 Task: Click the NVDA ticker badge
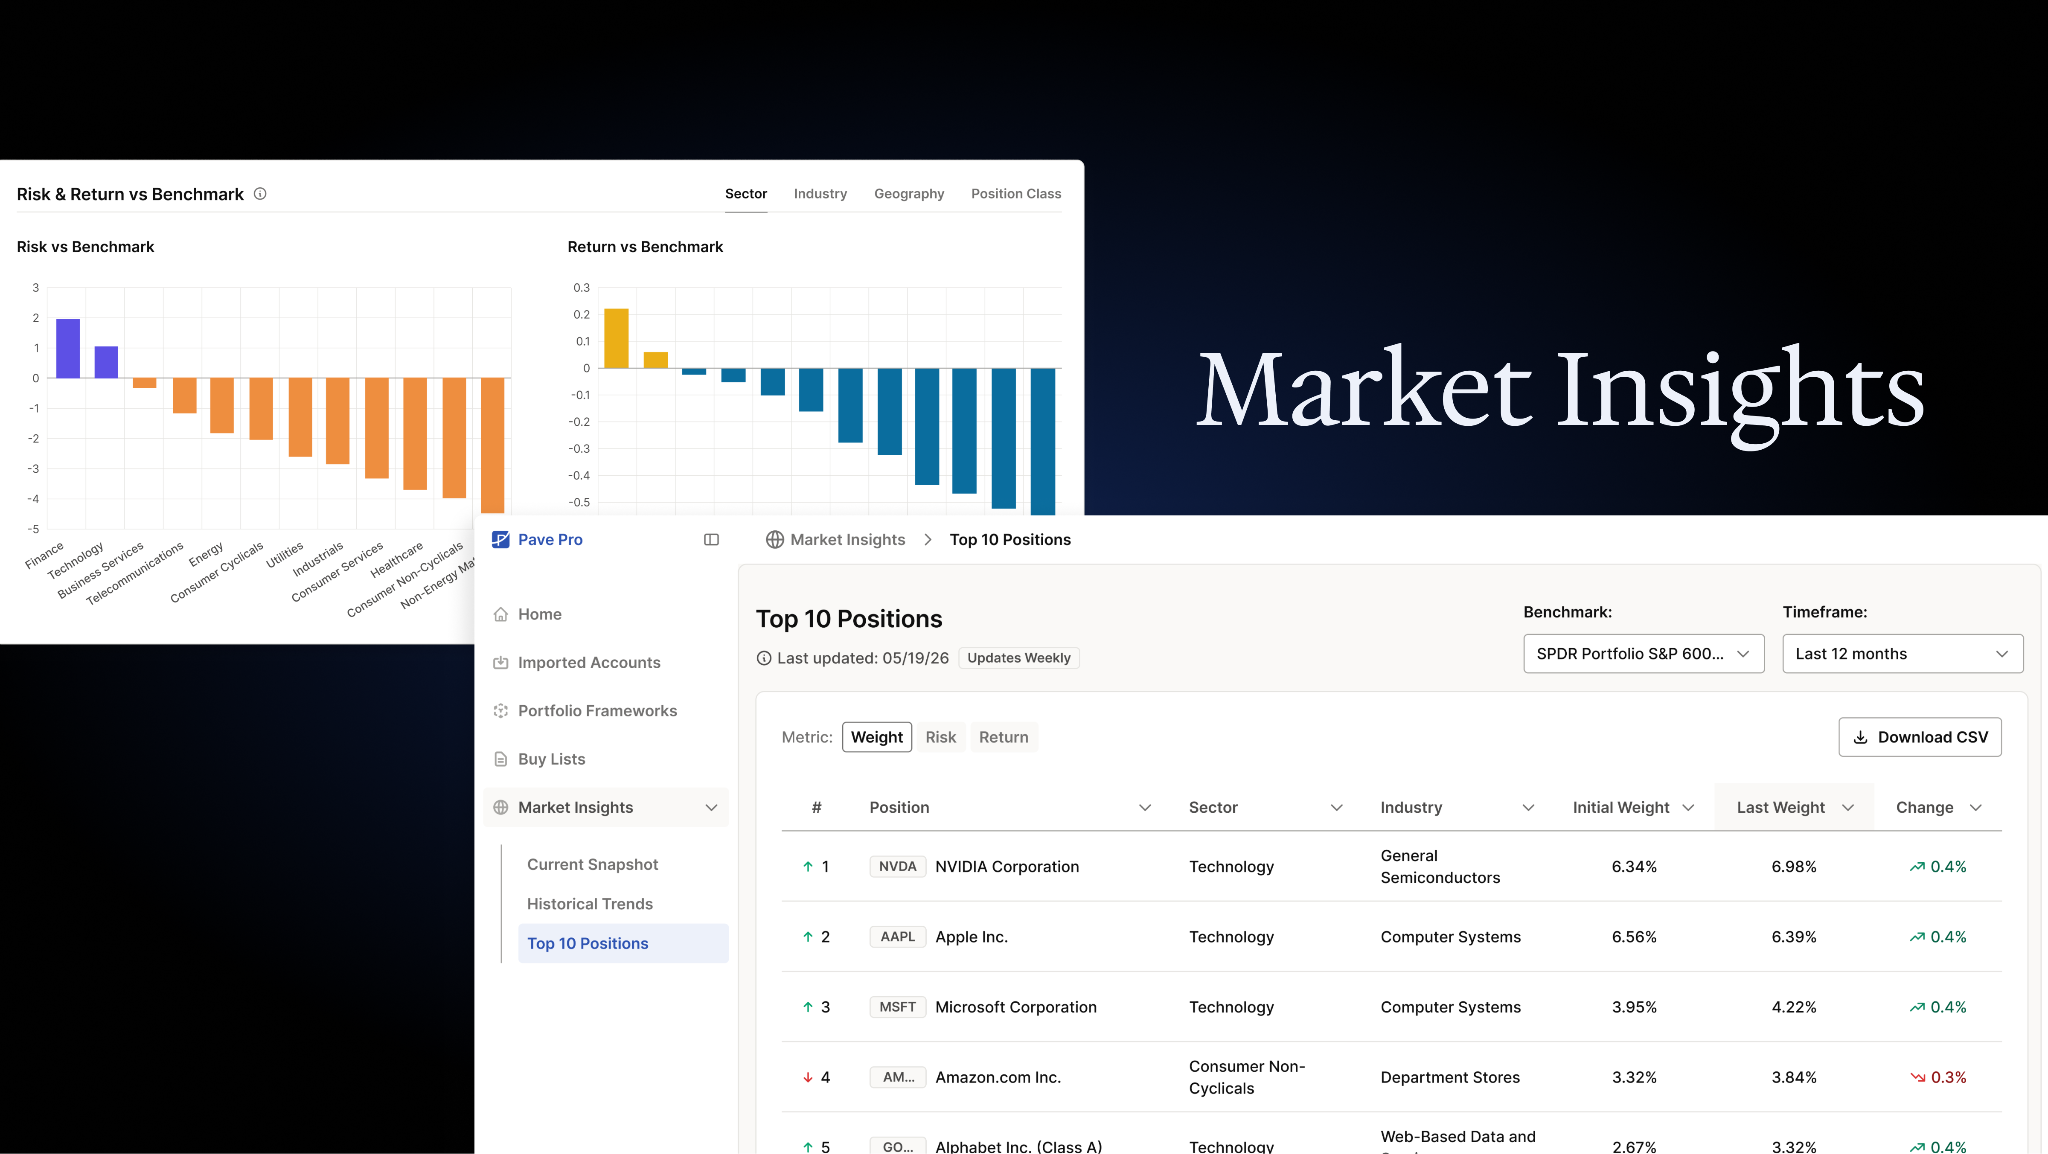[x=897, y=866]
